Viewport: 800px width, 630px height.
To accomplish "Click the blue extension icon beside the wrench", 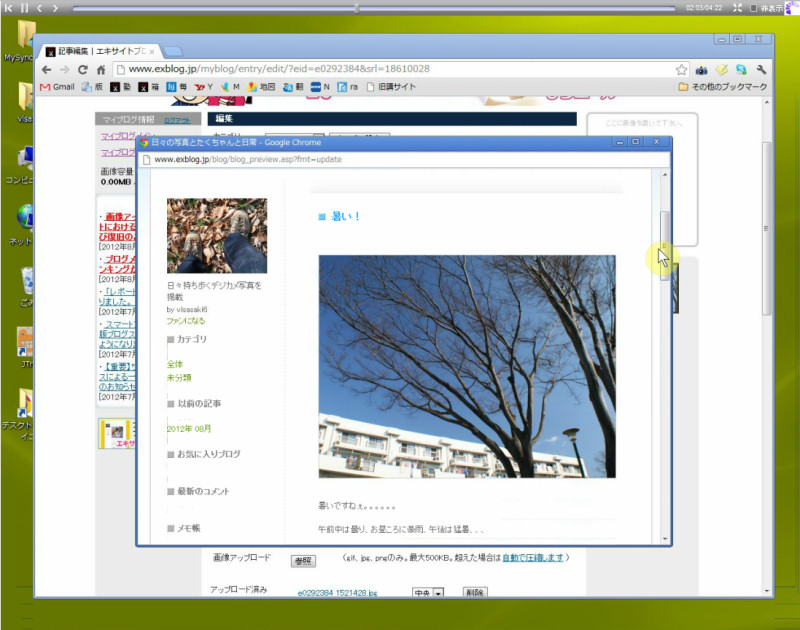I will [741, 69].
